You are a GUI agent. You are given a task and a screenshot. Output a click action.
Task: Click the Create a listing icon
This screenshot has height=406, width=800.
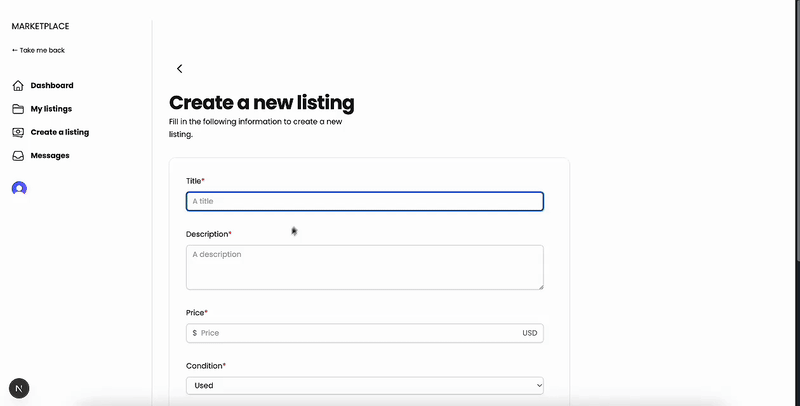pos(18,133)
